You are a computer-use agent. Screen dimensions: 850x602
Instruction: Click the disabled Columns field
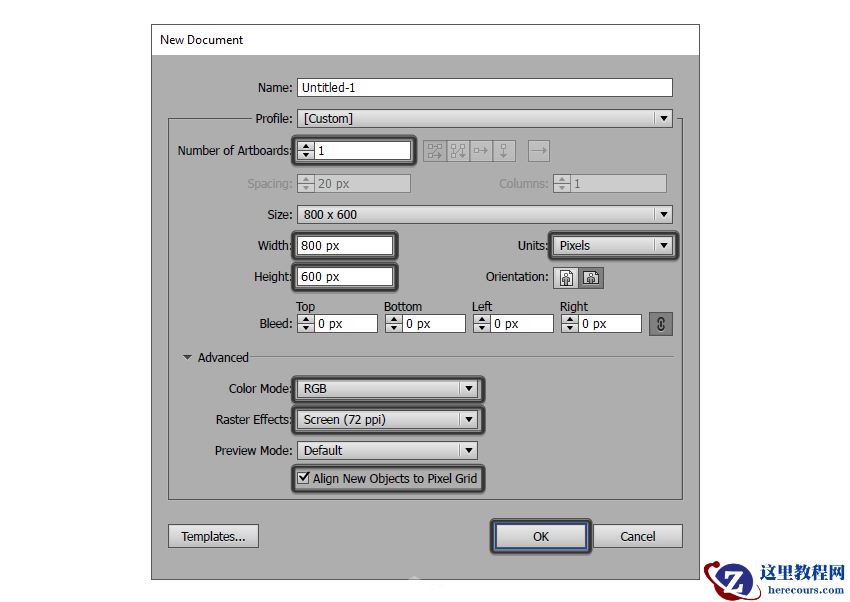[x=619, y=184]
